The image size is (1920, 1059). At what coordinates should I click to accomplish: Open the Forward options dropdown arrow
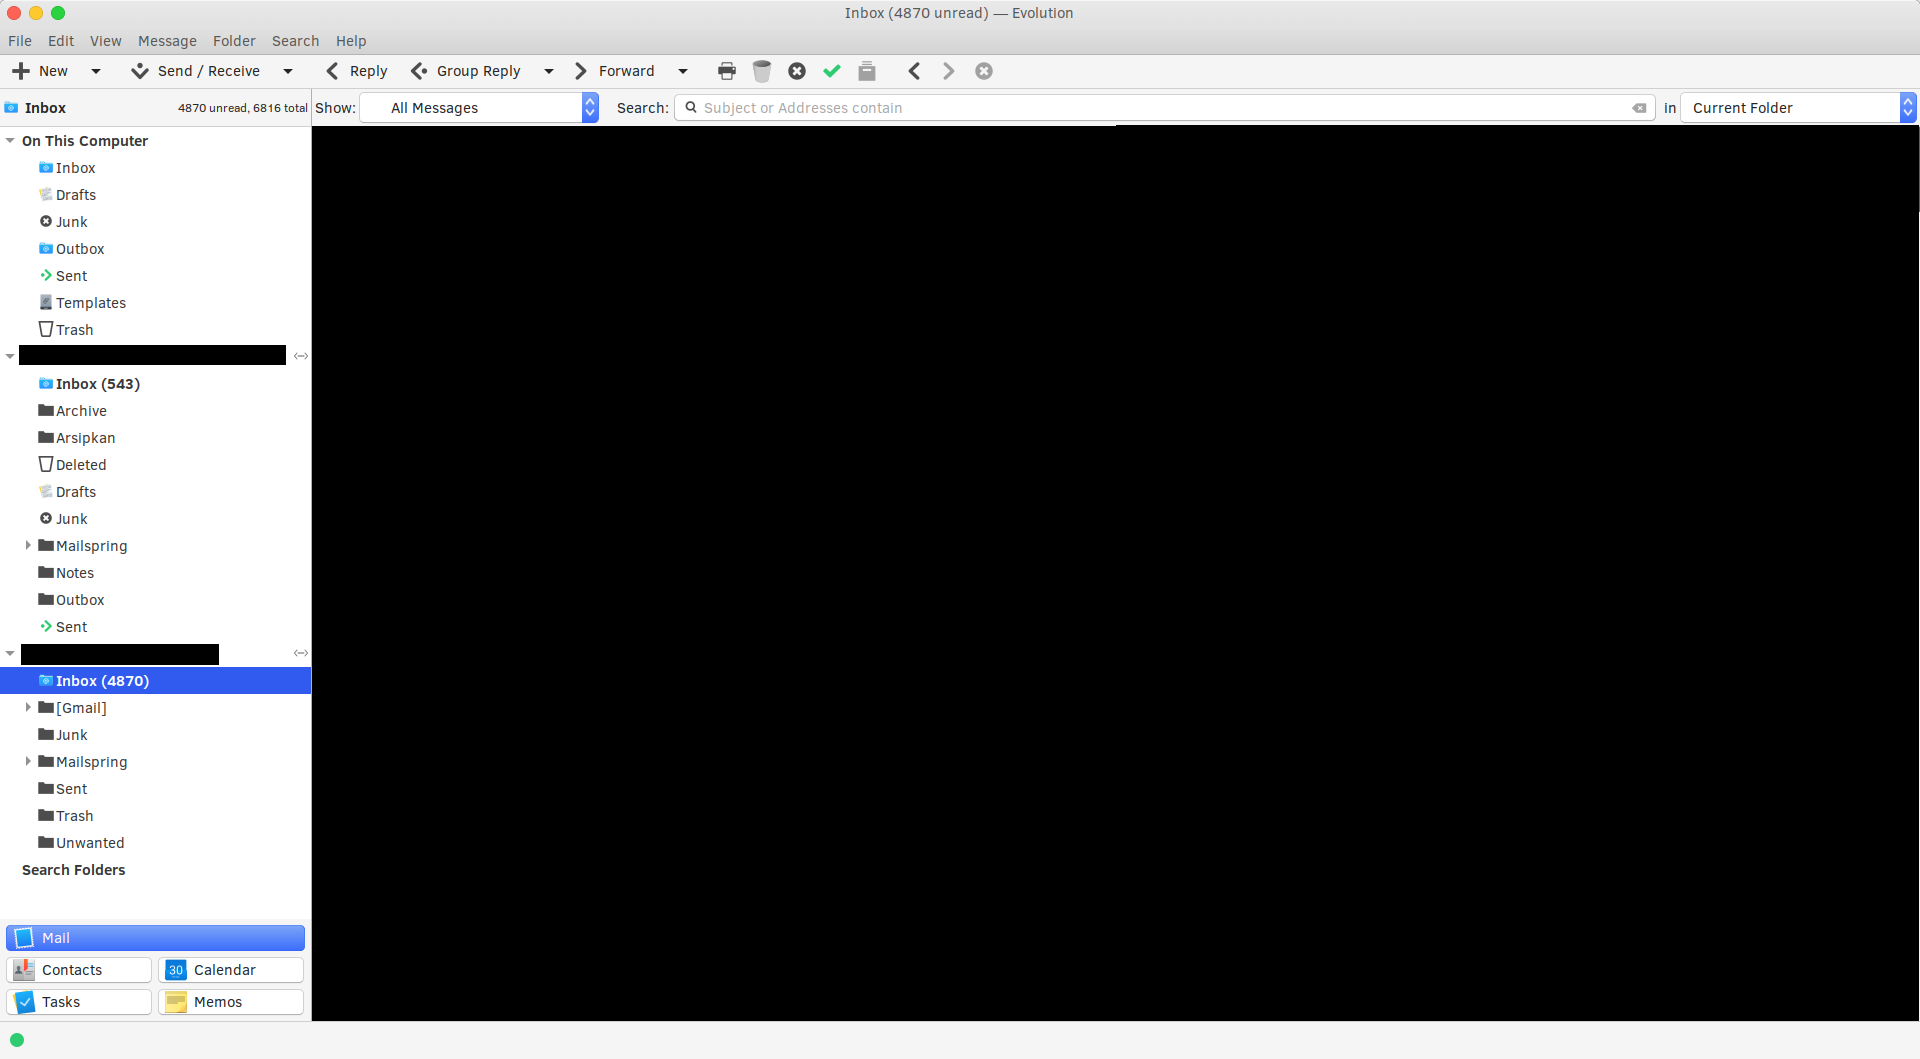tap(684, 71)
